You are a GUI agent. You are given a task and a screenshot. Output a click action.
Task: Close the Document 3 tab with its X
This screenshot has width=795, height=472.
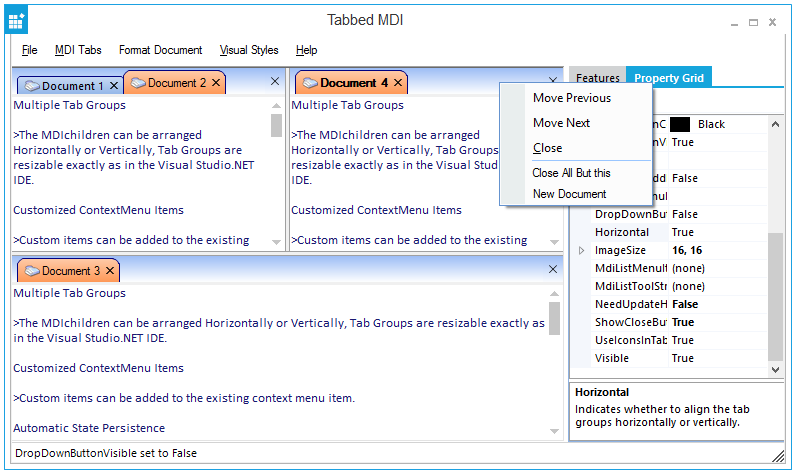click(110, 271)
